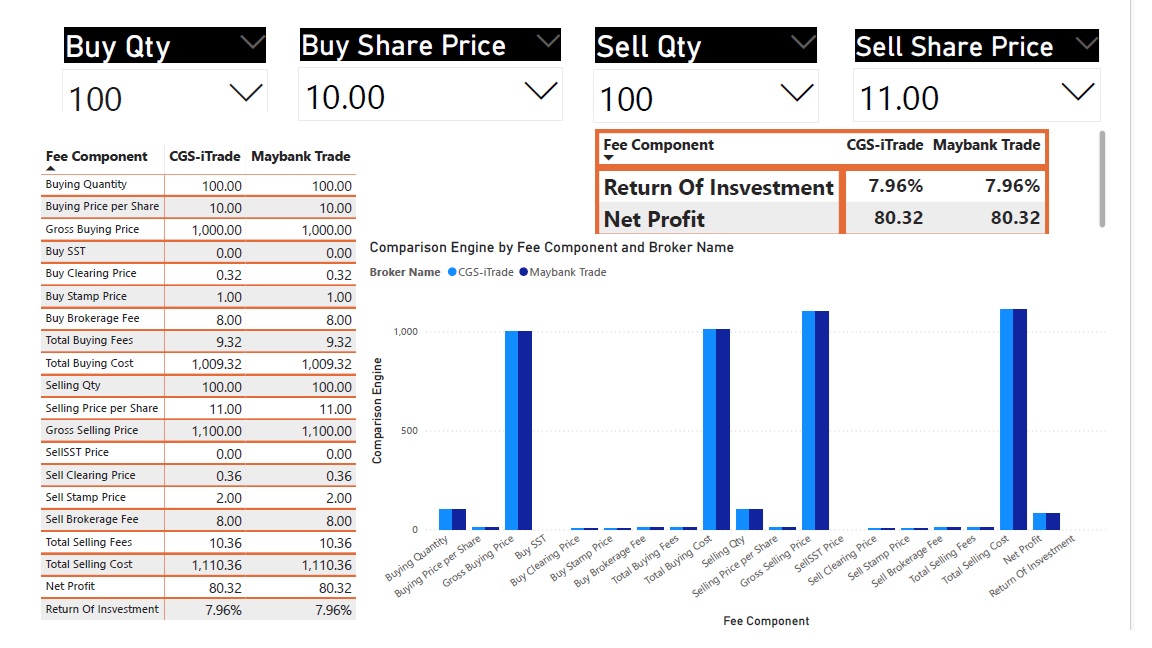Click the Gross Selling Price chart bar
1152x648 pixels.
pos(815,420)
